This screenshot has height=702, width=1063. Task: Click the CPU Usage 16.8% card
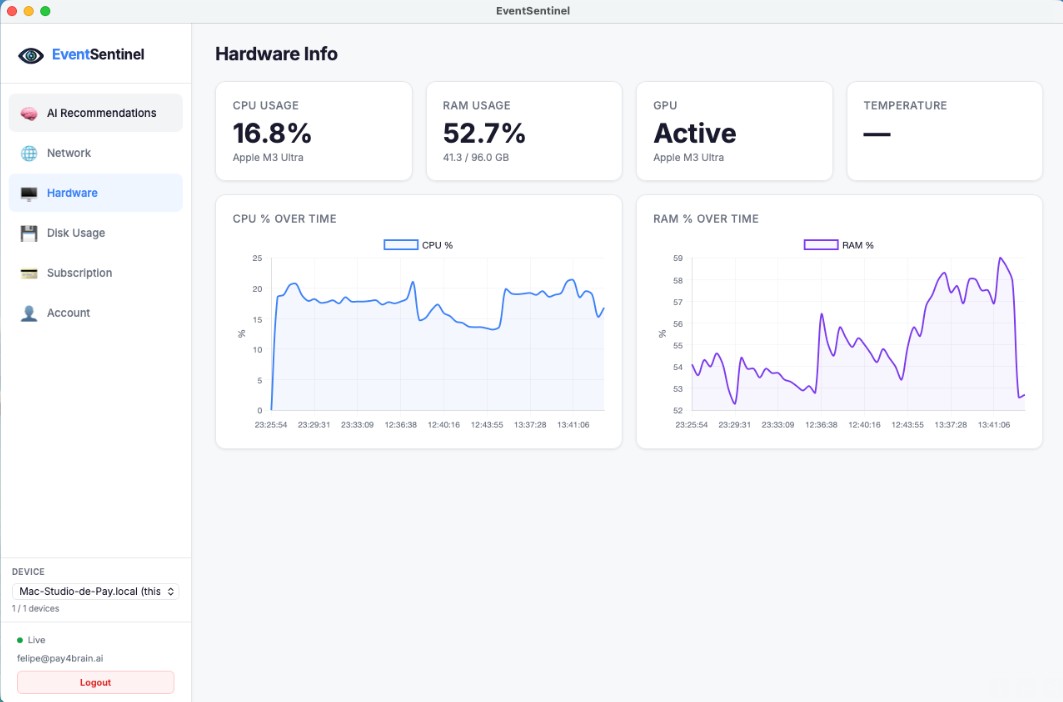click(x=314, y=132)
